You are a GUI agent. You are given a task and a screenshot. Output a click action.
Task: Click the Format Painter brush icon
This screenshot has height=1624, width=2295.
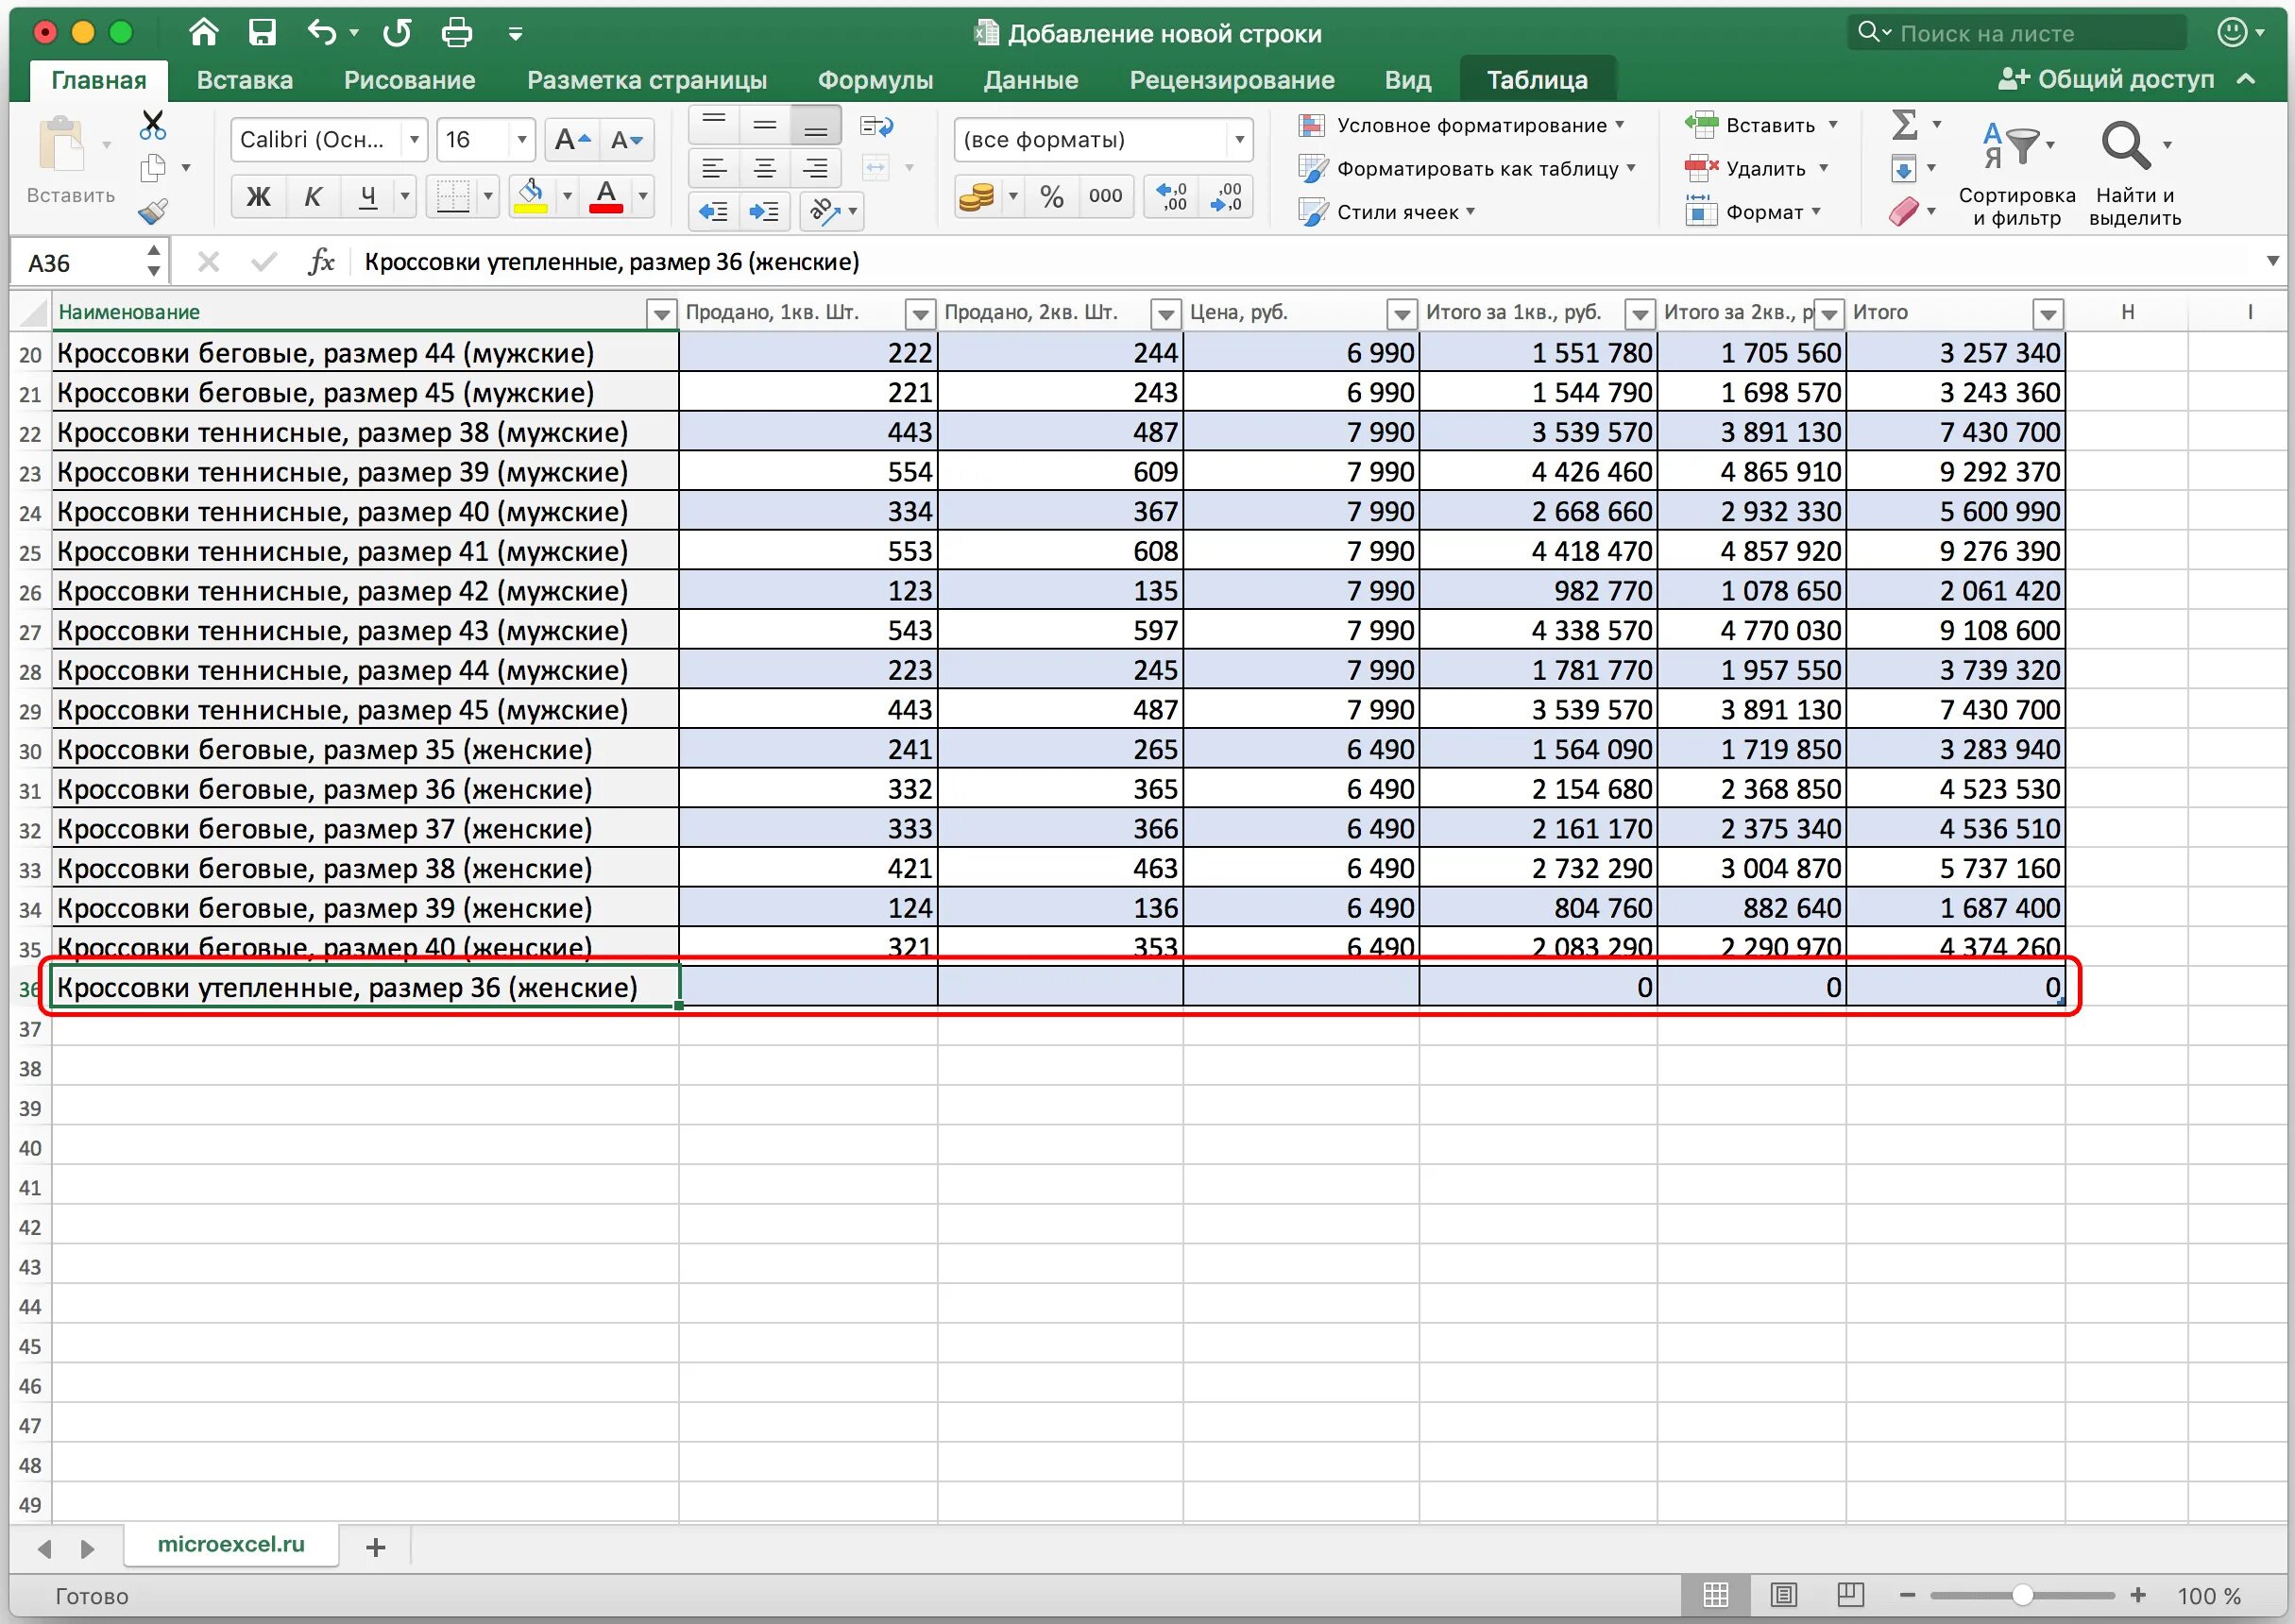coord(153,211)
